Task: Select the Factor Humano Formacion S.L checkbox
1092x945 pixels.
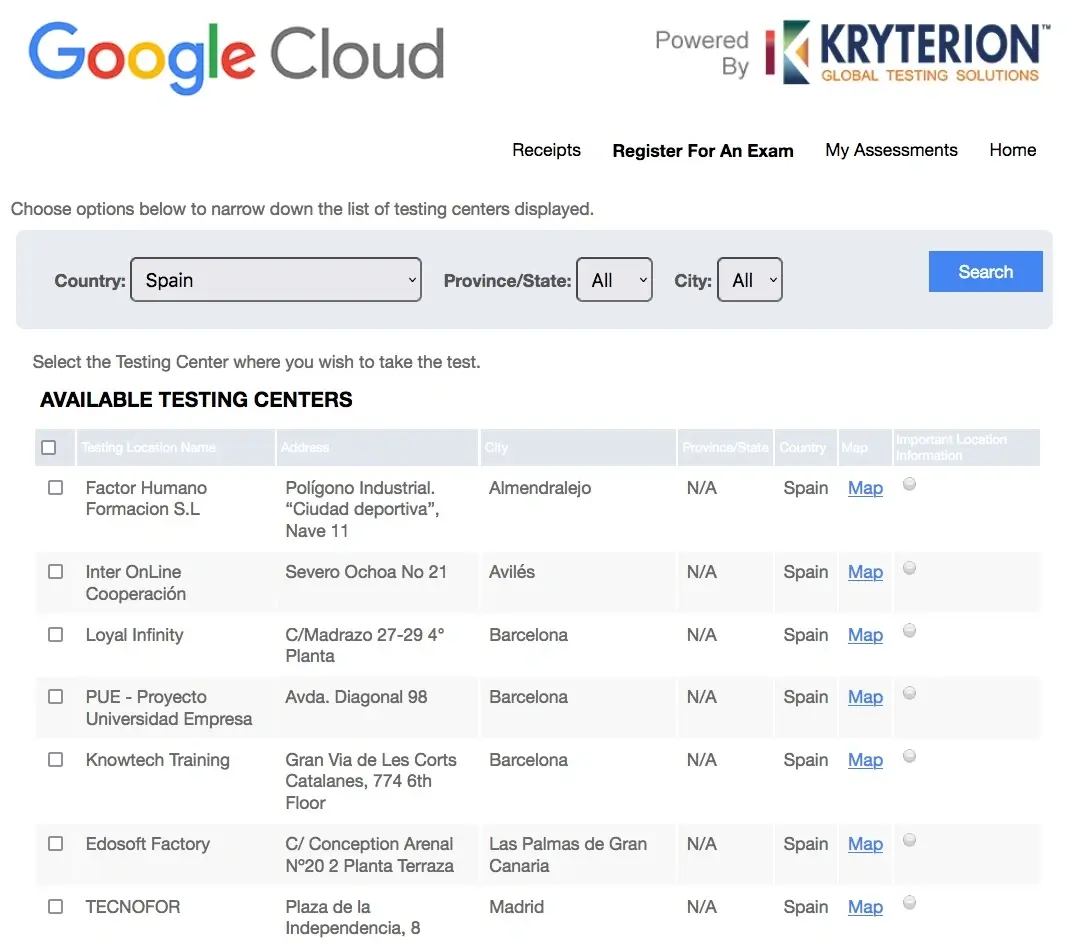Action: (x=55, y=488)
